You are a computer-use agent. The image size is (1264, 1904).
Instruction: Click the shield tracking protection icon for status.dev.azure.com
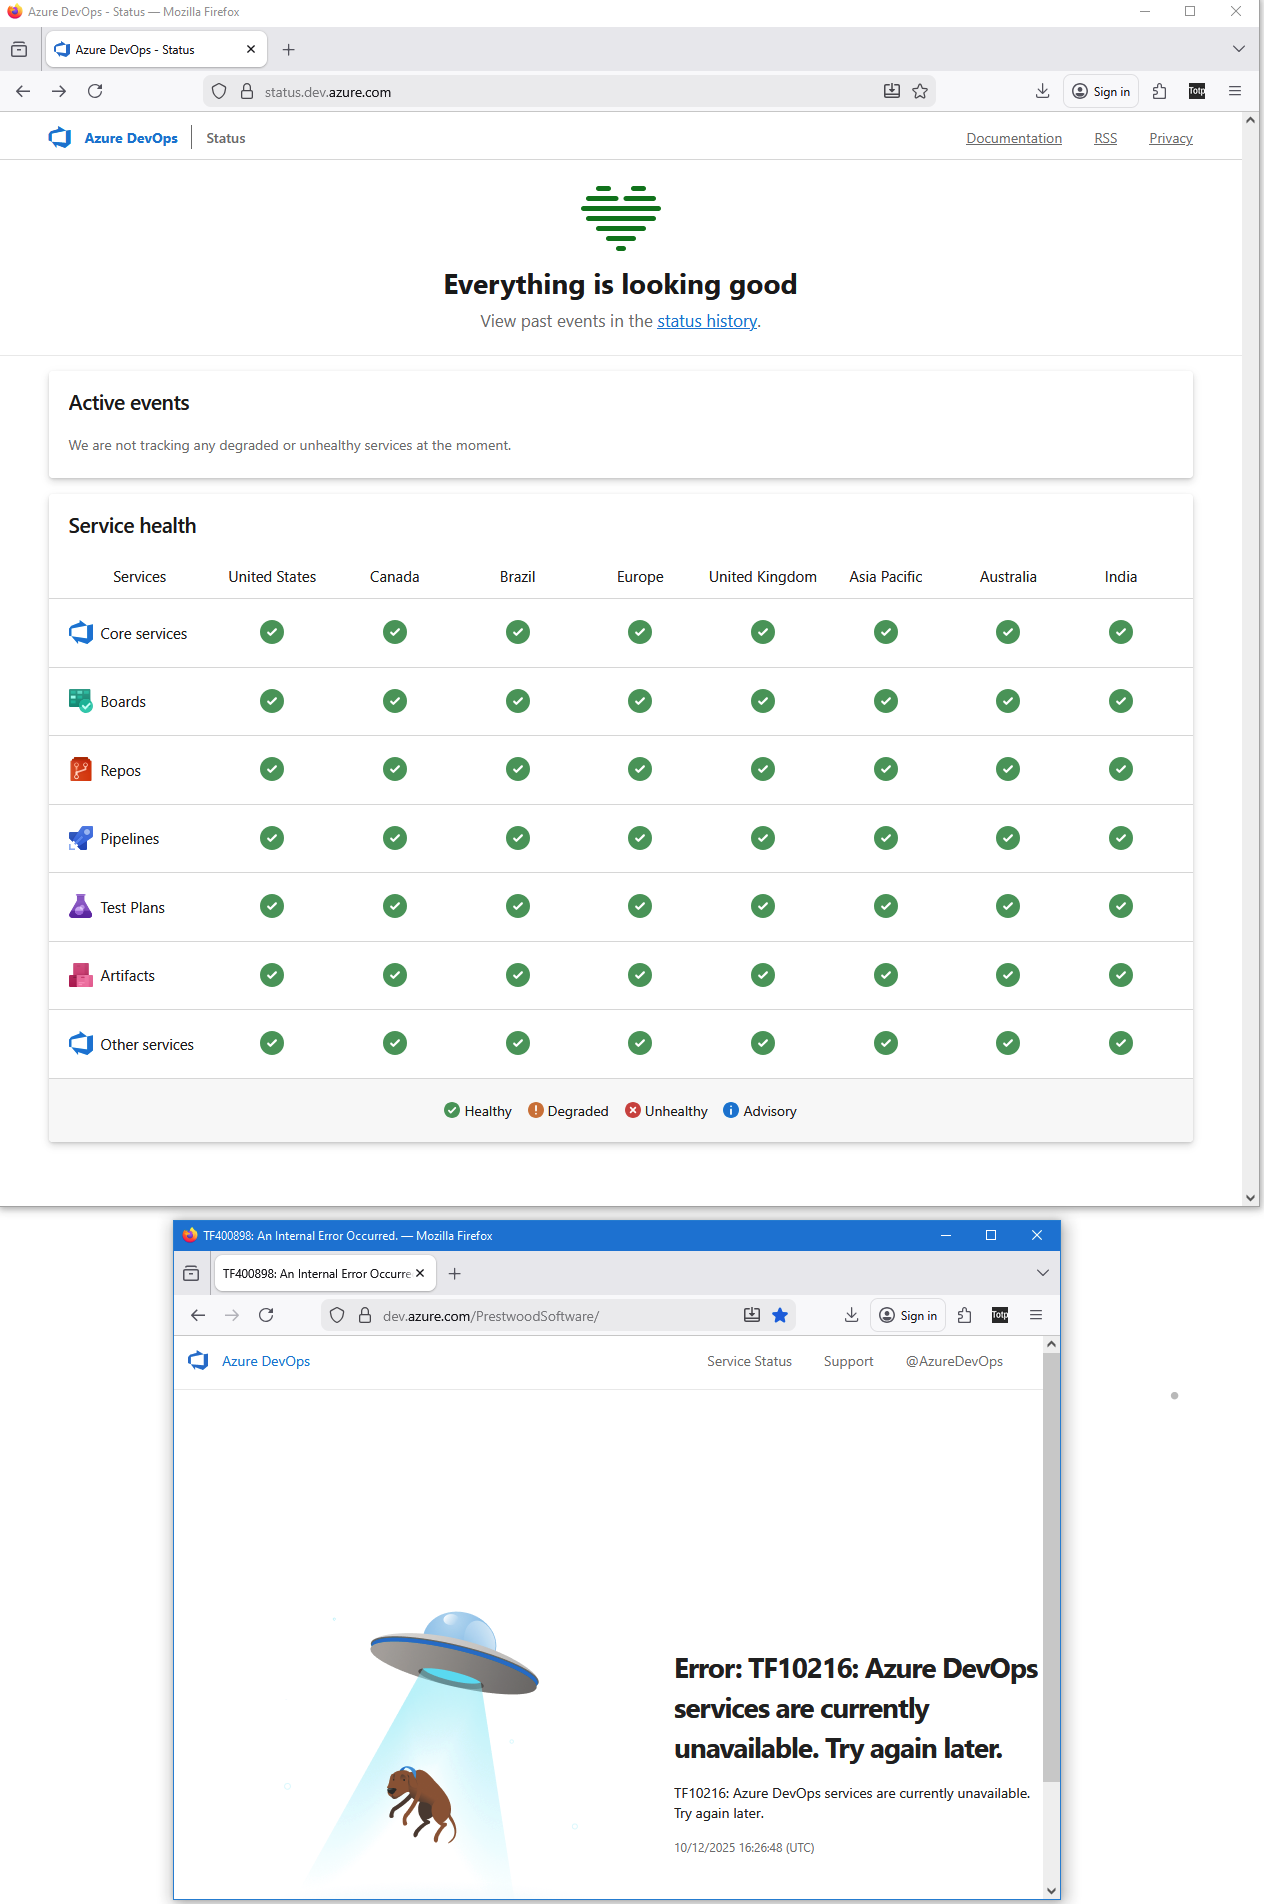pyautogui.click(x=219, y=91)
